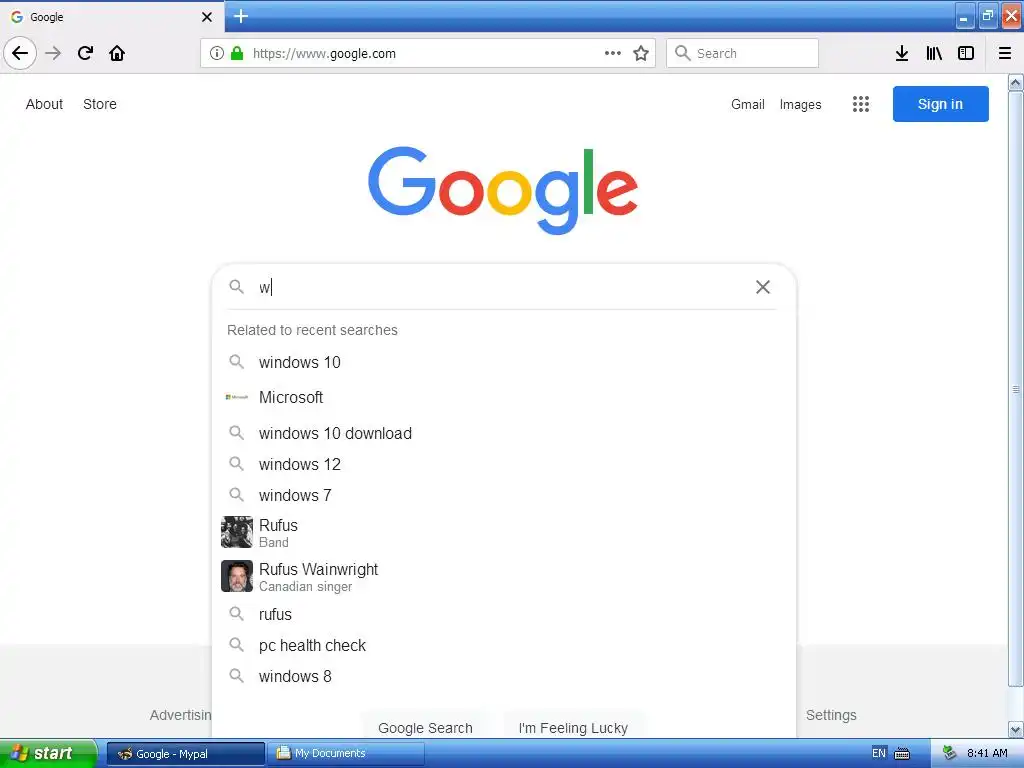Switch to My Documents taskbar button

(x=346, y=754)
